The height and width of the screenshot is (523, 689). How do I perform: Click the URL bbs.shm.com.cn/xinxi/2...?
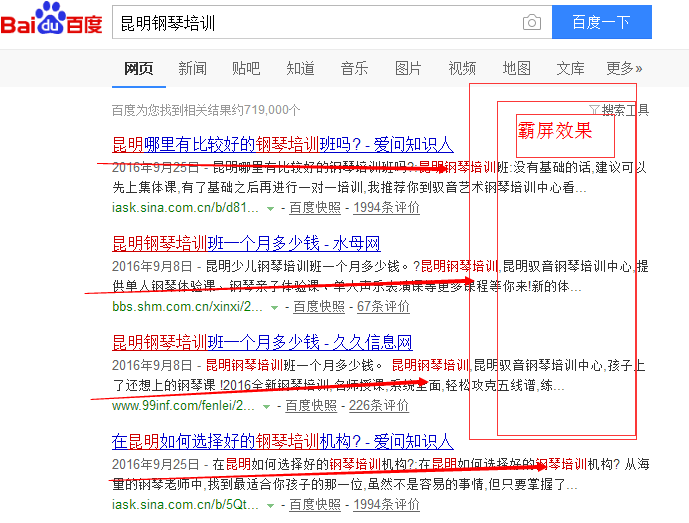click(x=187, y=306)
